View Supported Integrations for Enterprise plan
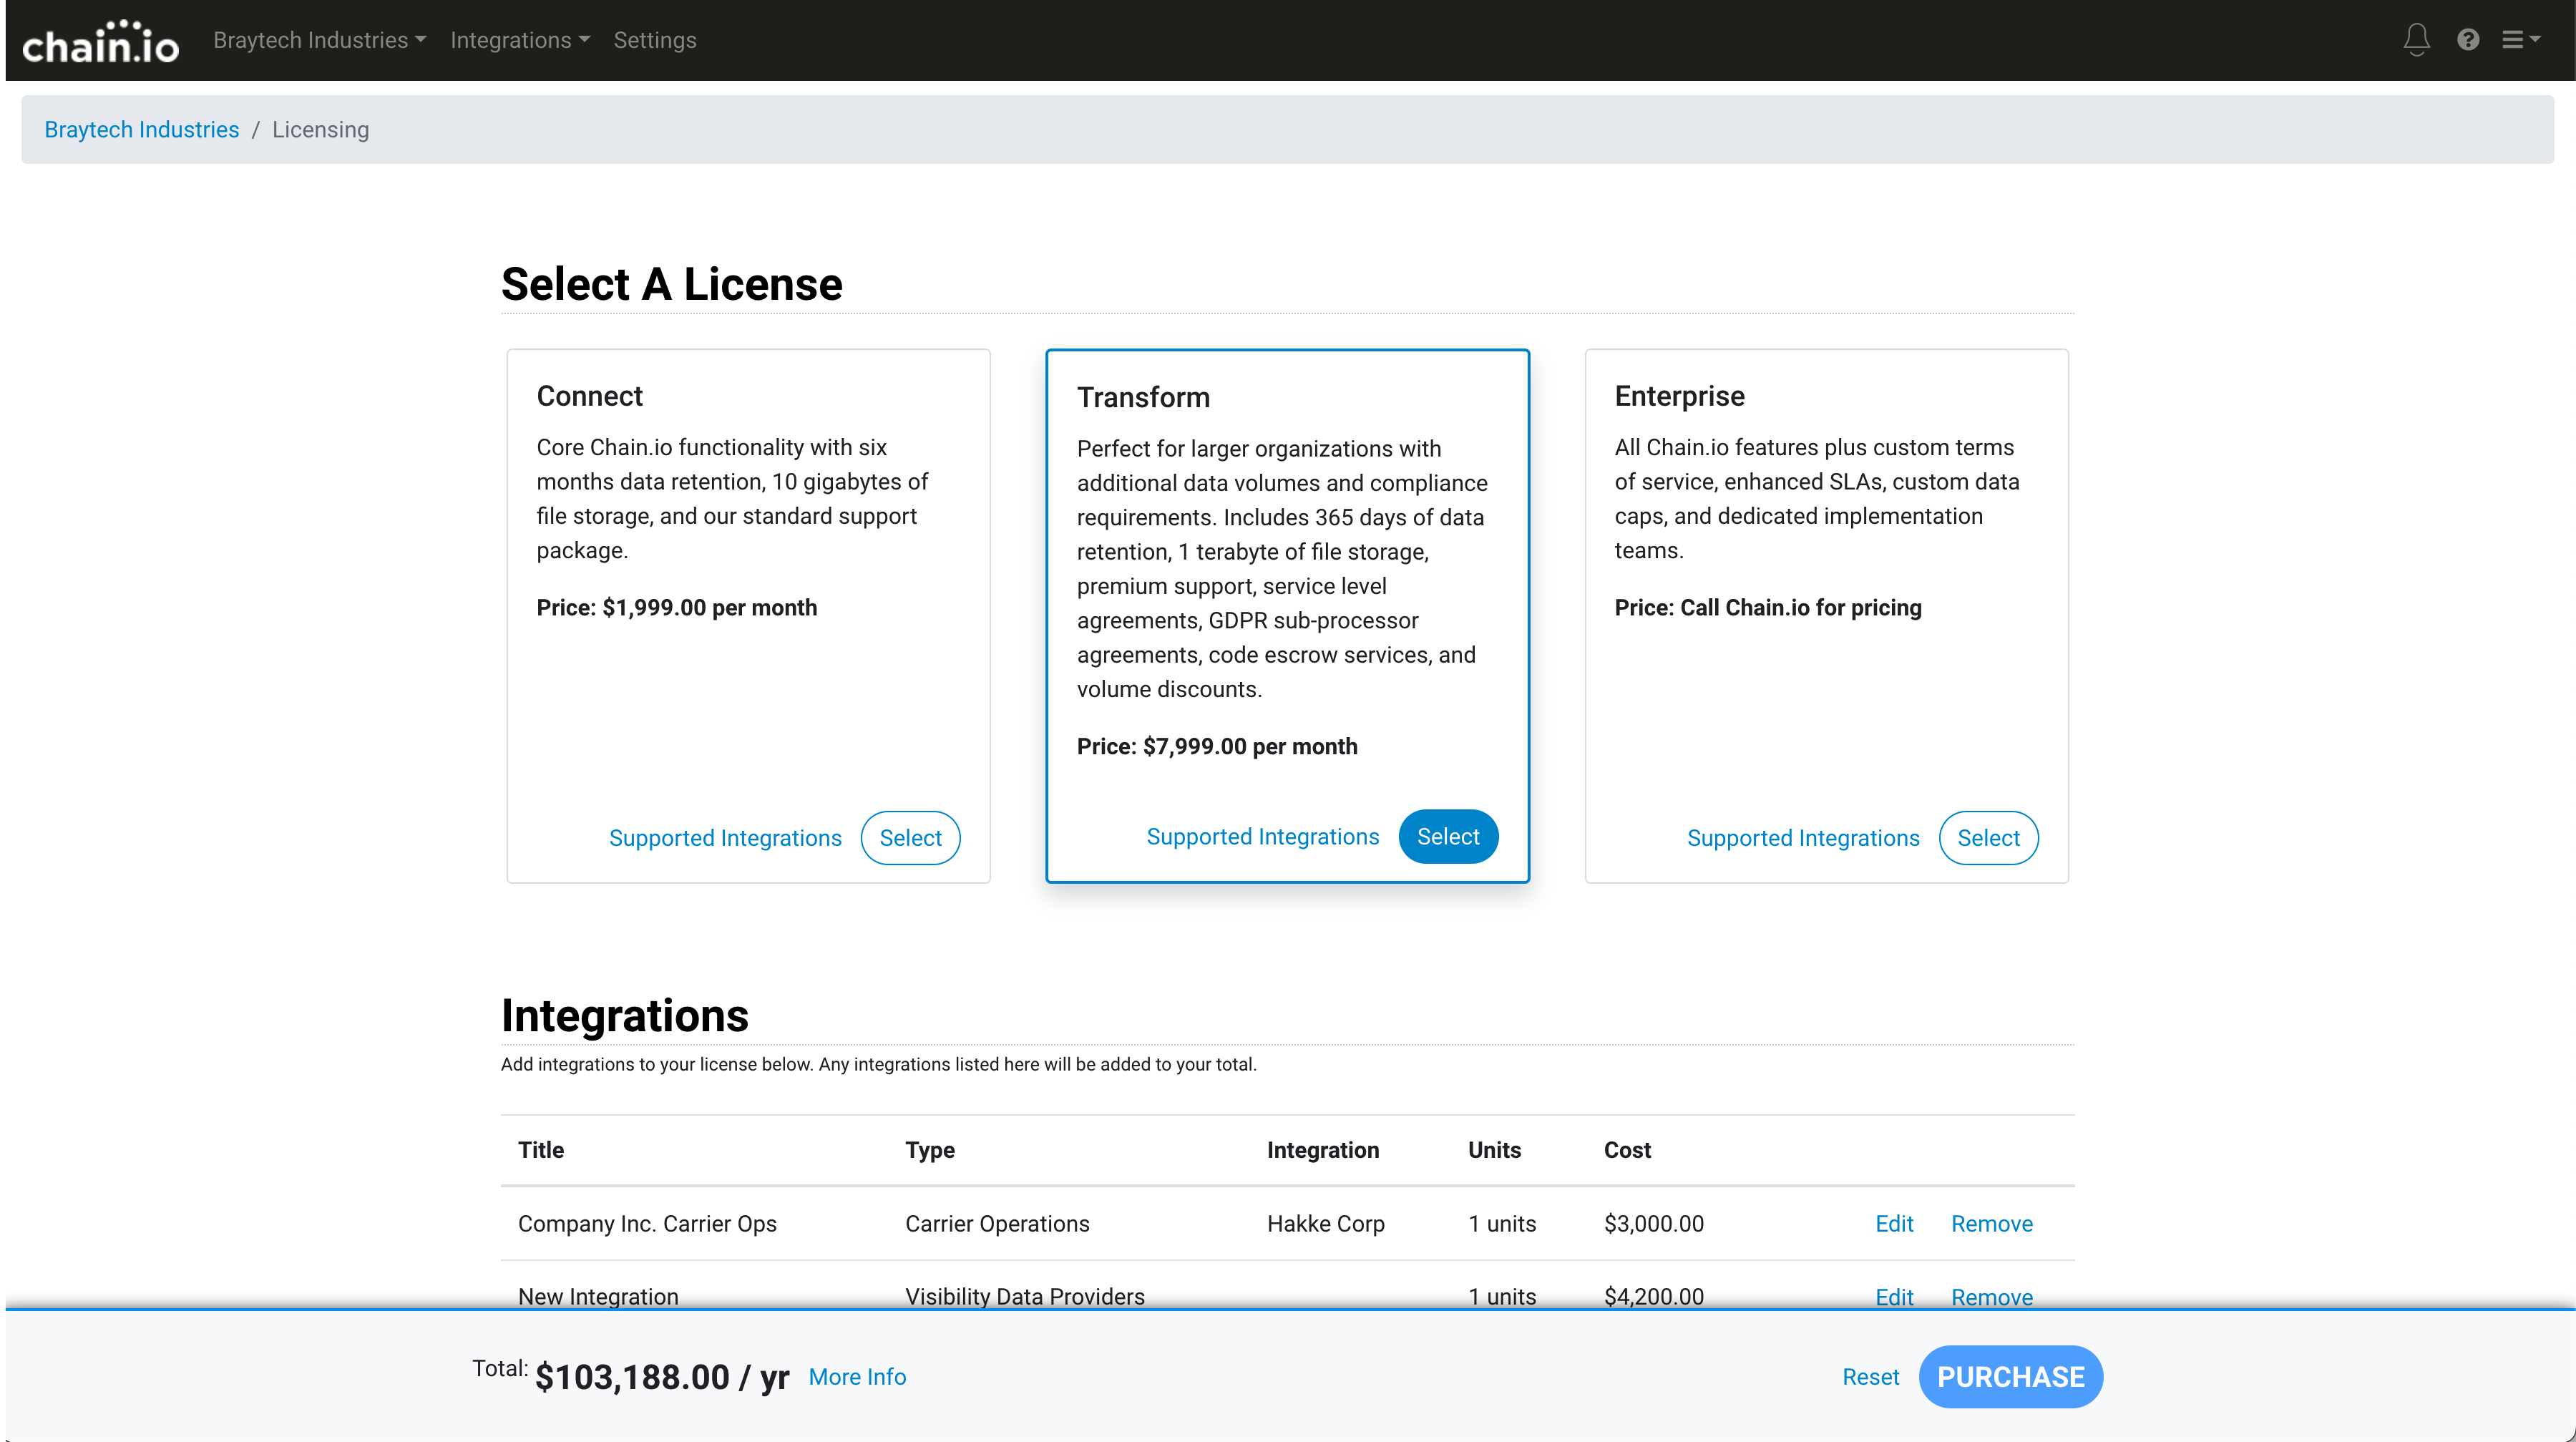Viewport: 2576px width, 1442px height. tap(1802, 838)
